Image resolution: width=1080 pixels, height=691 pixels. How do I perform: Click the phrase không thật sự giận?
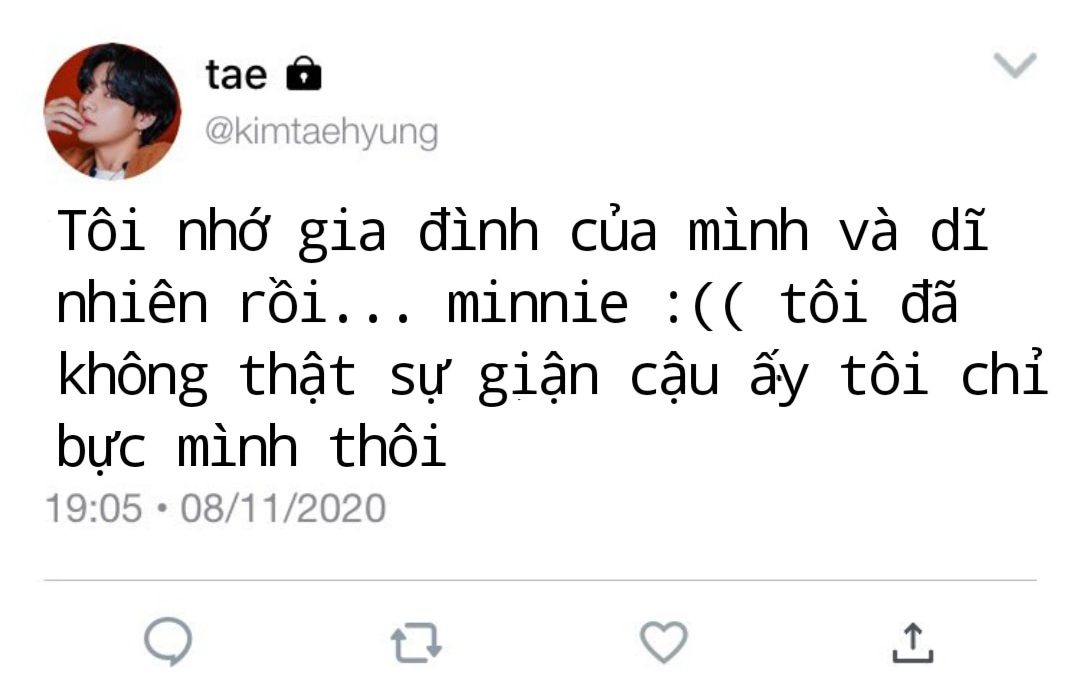pos(328,377)
